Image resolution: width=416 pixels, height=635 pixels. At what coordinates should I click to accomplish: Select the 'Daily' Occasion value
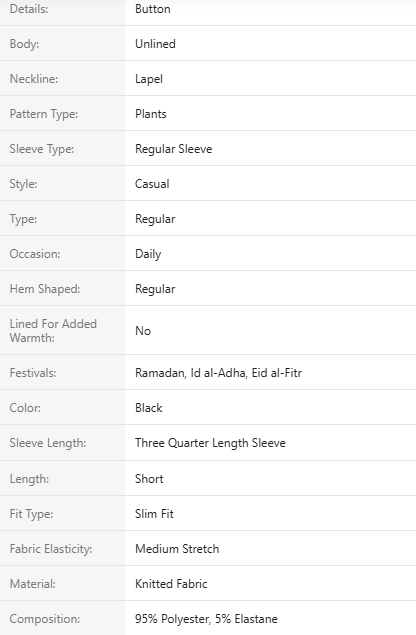[x=148, y=254]
